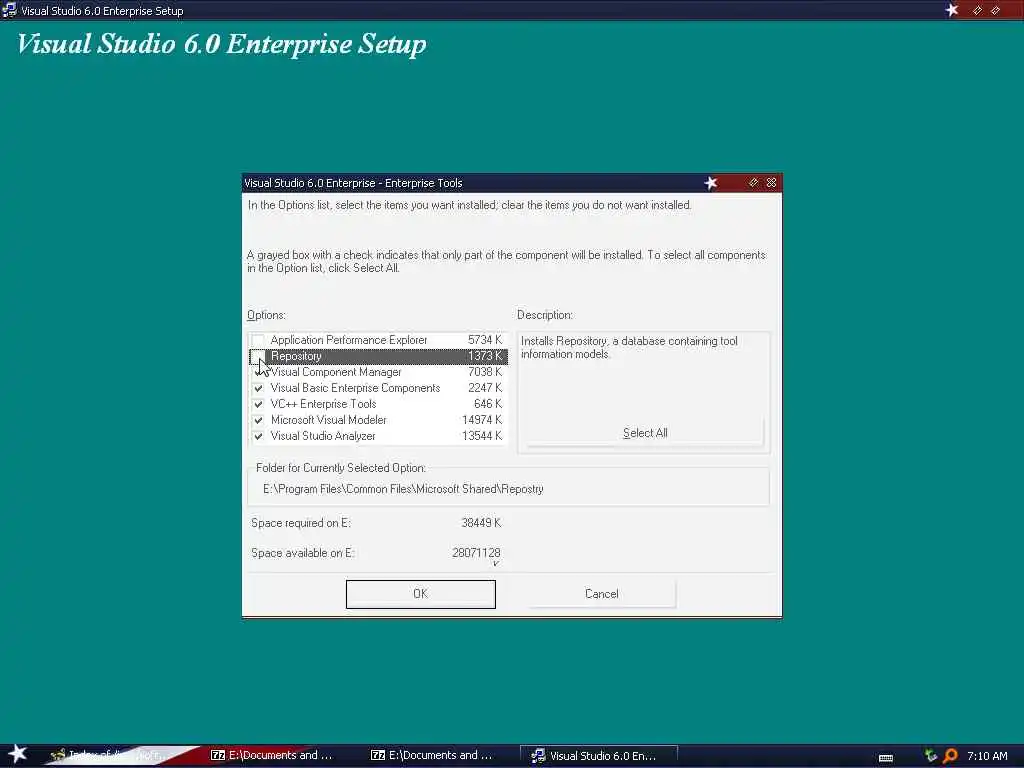Click the Visual Studio 6.0 Enterprise Setup heading
This screenshot has width=1024, height=768.
pos(221,44)
